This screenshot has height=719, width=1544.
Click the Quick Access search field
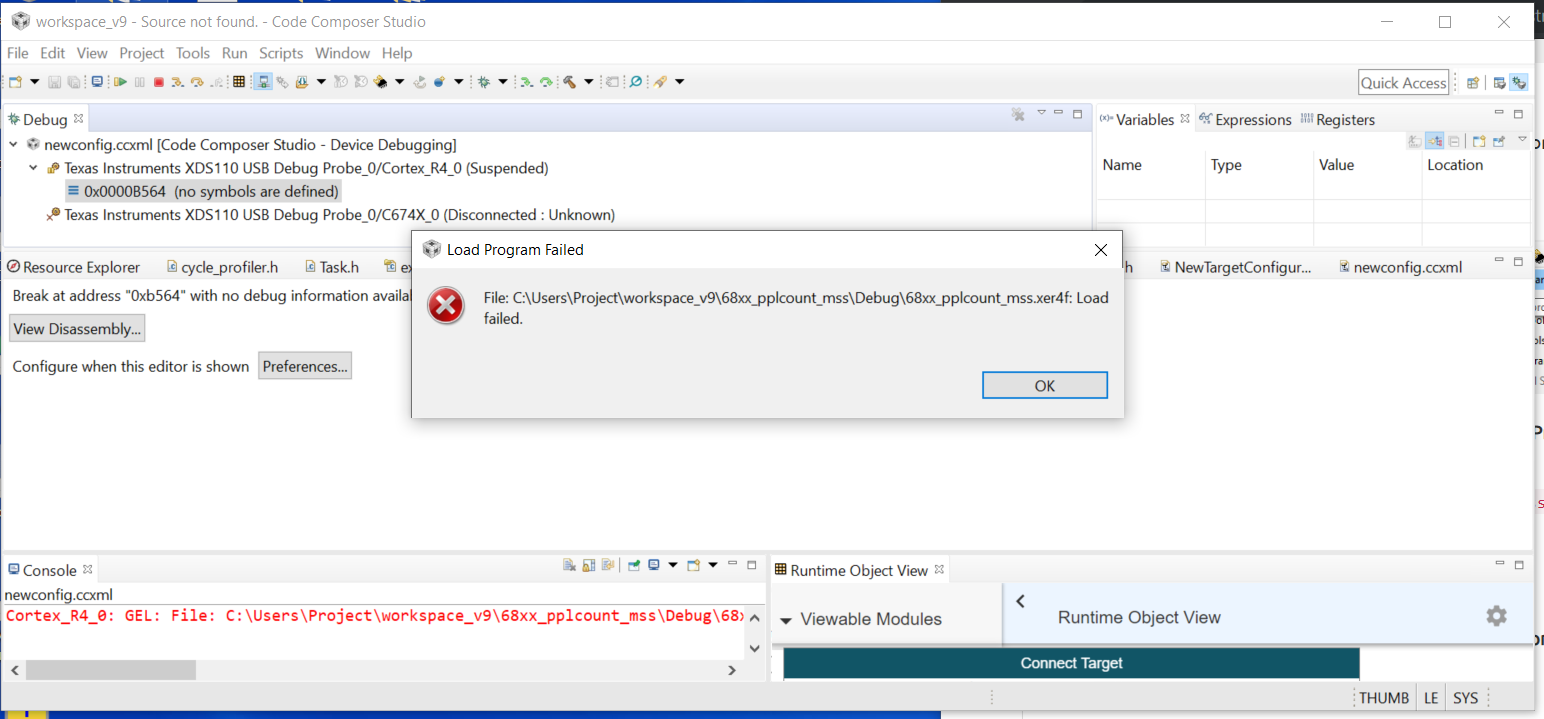pyautogui.click(x=1403, y=83)
